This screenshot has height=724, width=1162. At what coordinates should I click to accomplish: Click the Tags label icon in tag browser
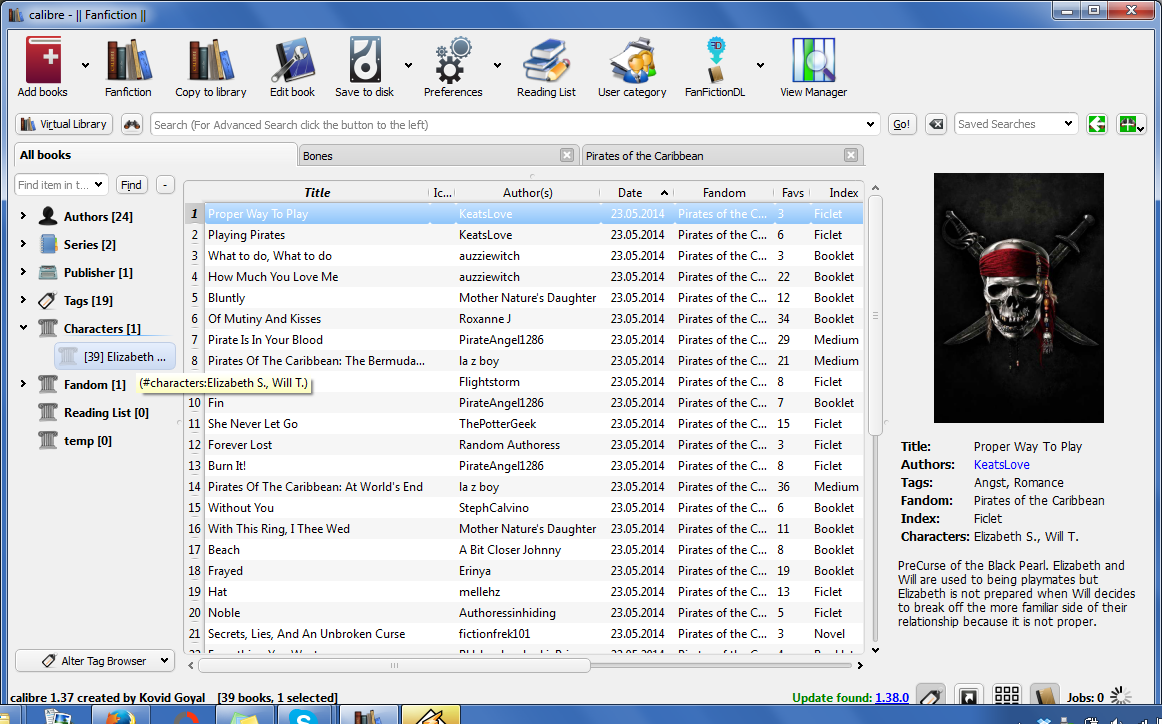(x=48, y=300)
